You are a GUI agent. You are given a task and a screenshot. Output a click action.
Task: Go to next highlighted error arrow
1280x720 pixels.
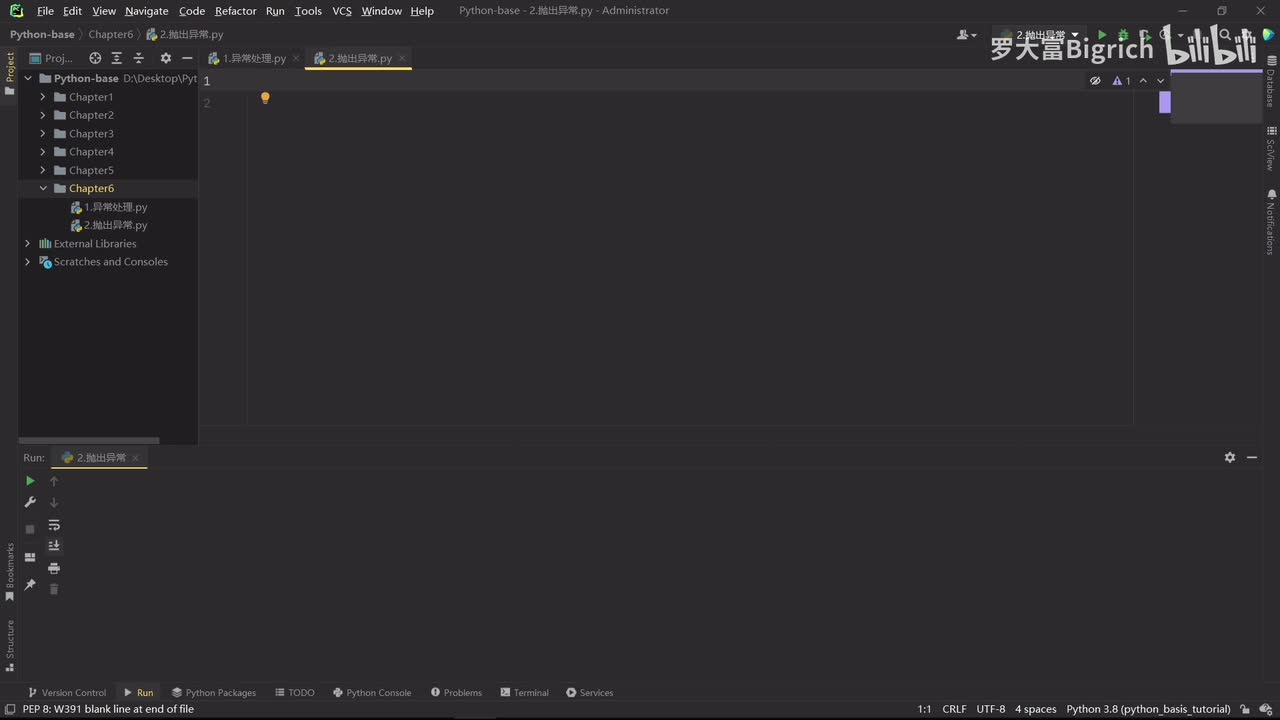1160,81
